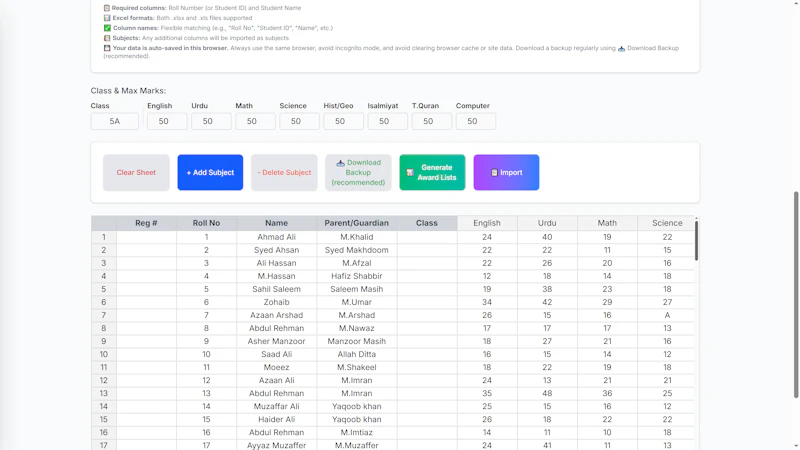The image size is (800, 450).
Task: Download a backup of the sheet
Action: (x=358, y=172)
